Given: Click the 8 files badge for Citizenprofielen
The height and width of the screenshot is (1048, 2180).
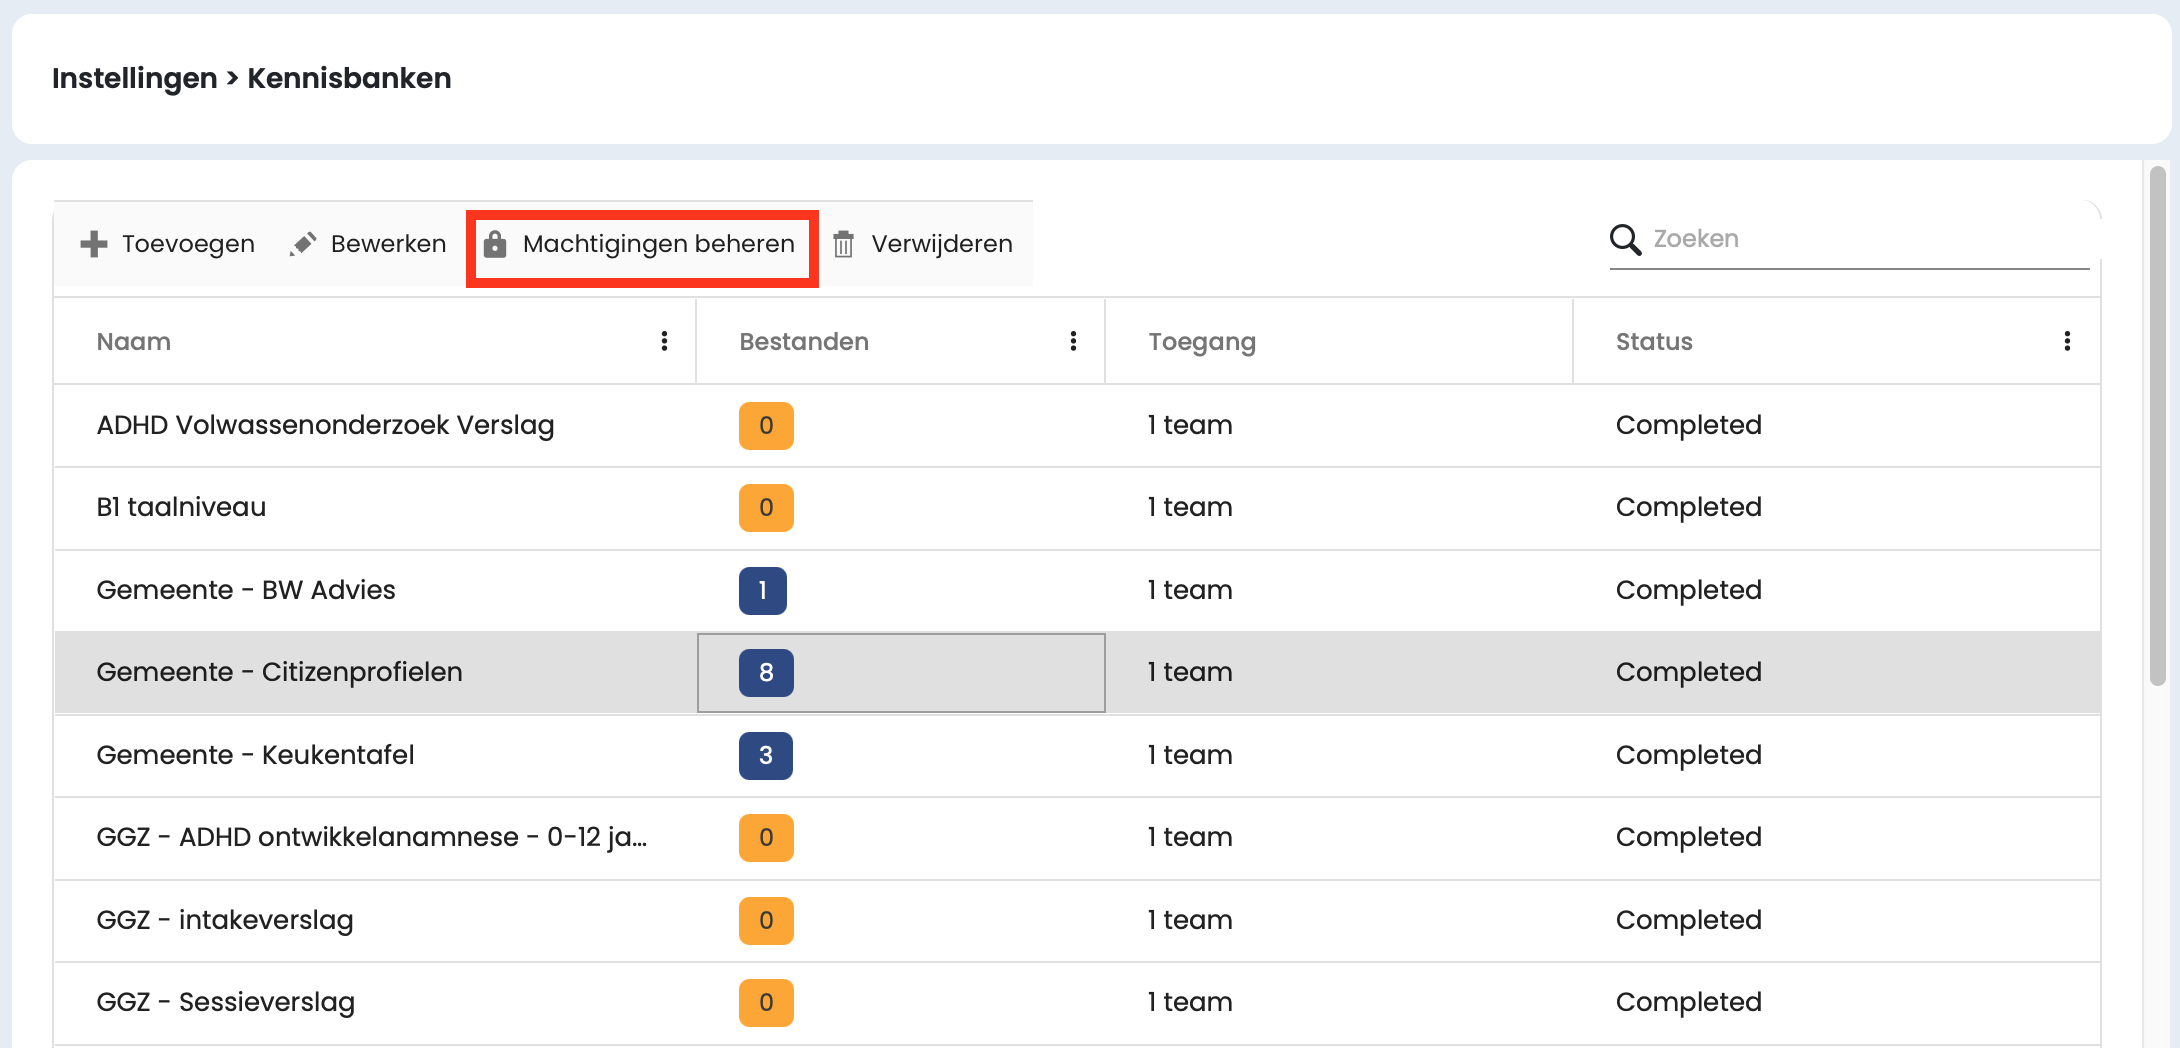Looking at the screenshot, I should point(766,672).
